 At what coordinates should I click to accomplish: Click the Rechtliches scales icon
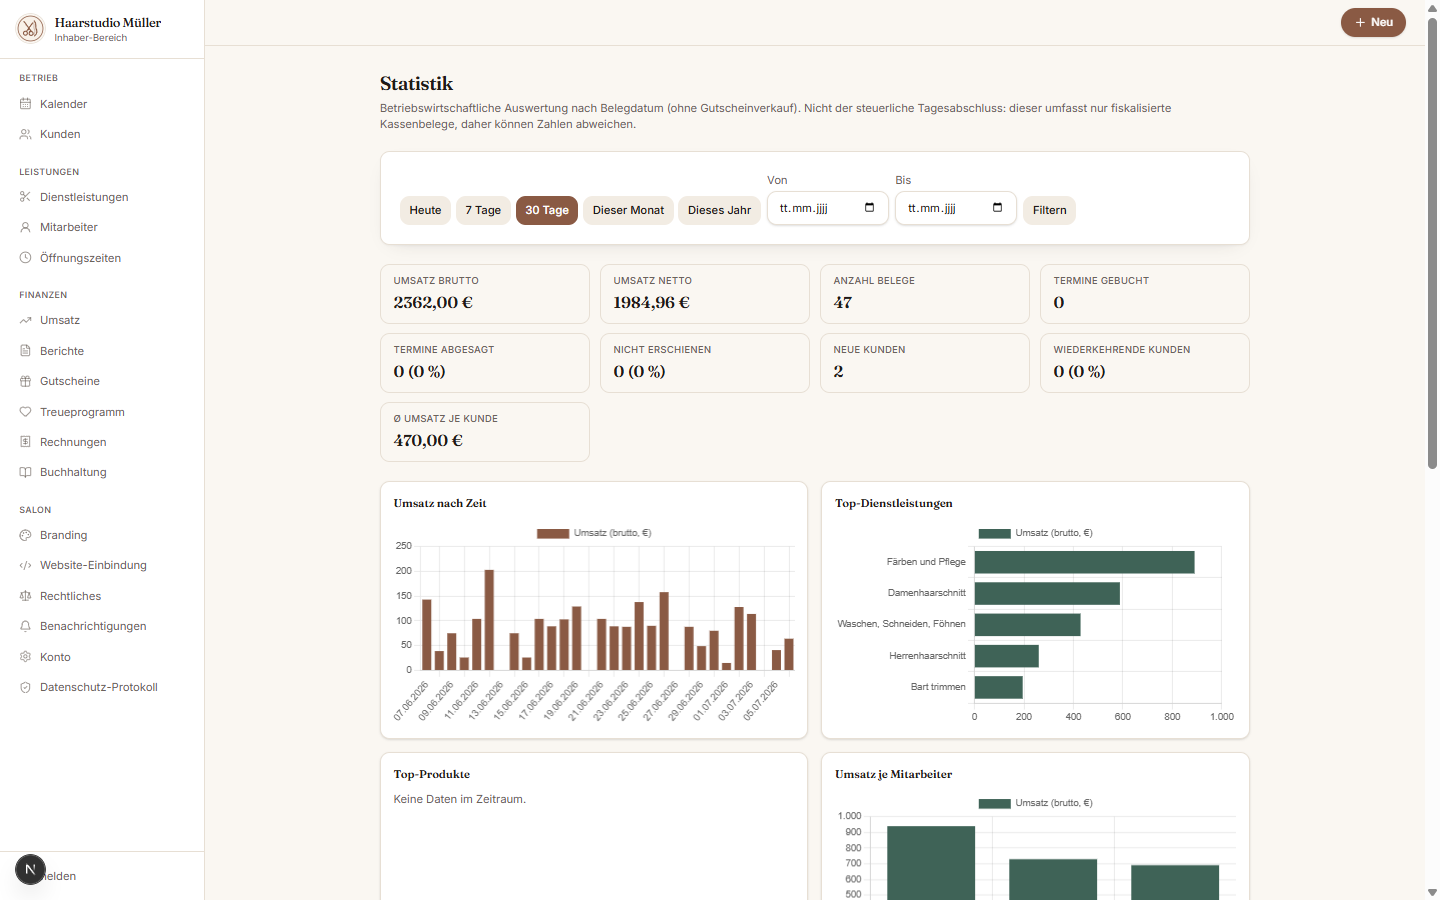pyautogui.click(x=26, y=596)
